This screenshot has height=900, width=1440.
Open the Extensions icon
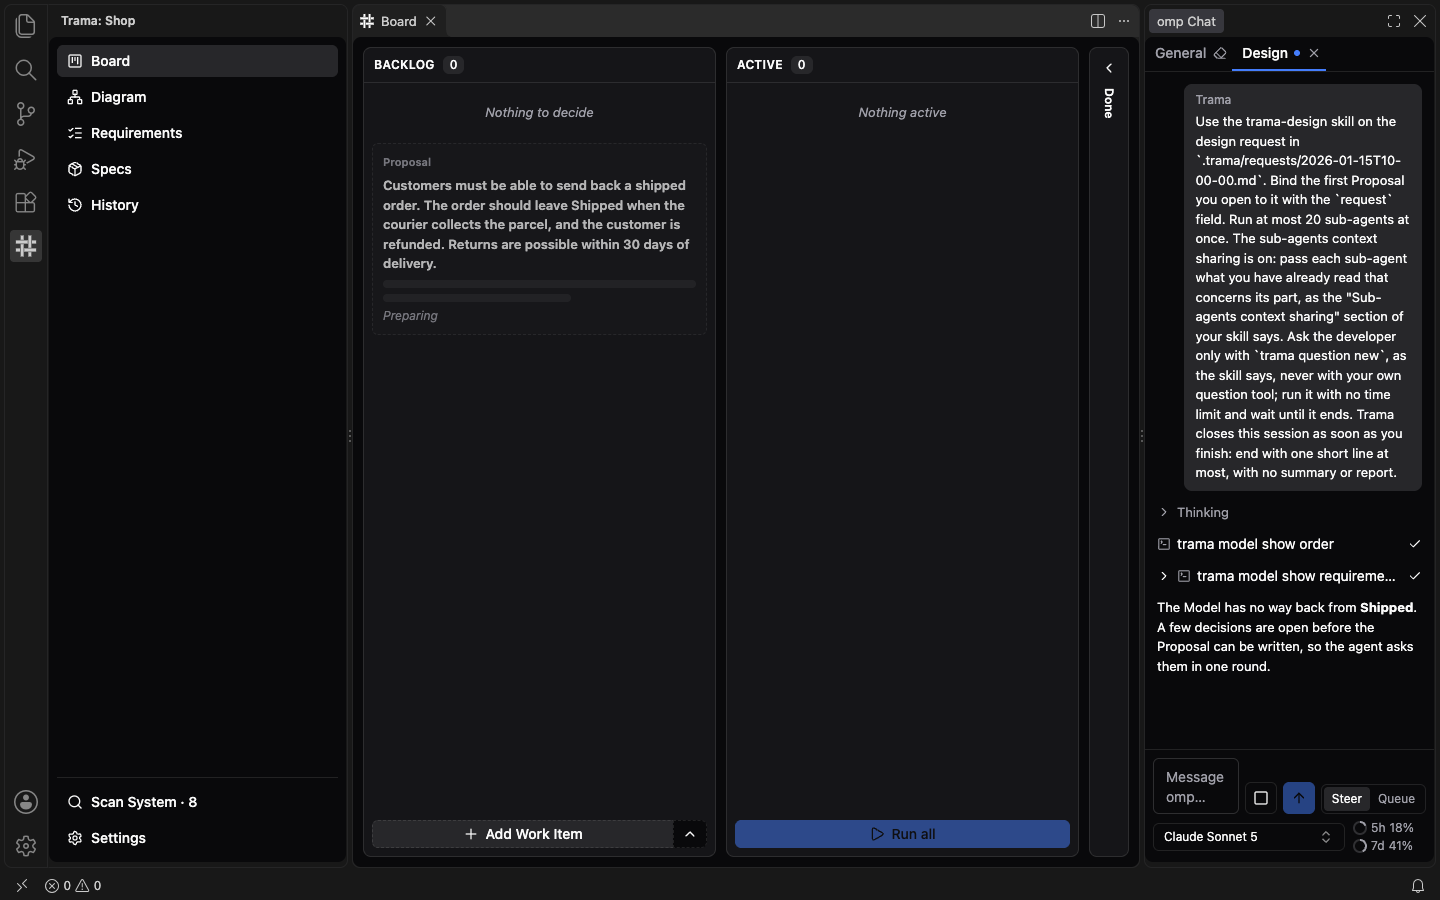(x=26, y=202)
